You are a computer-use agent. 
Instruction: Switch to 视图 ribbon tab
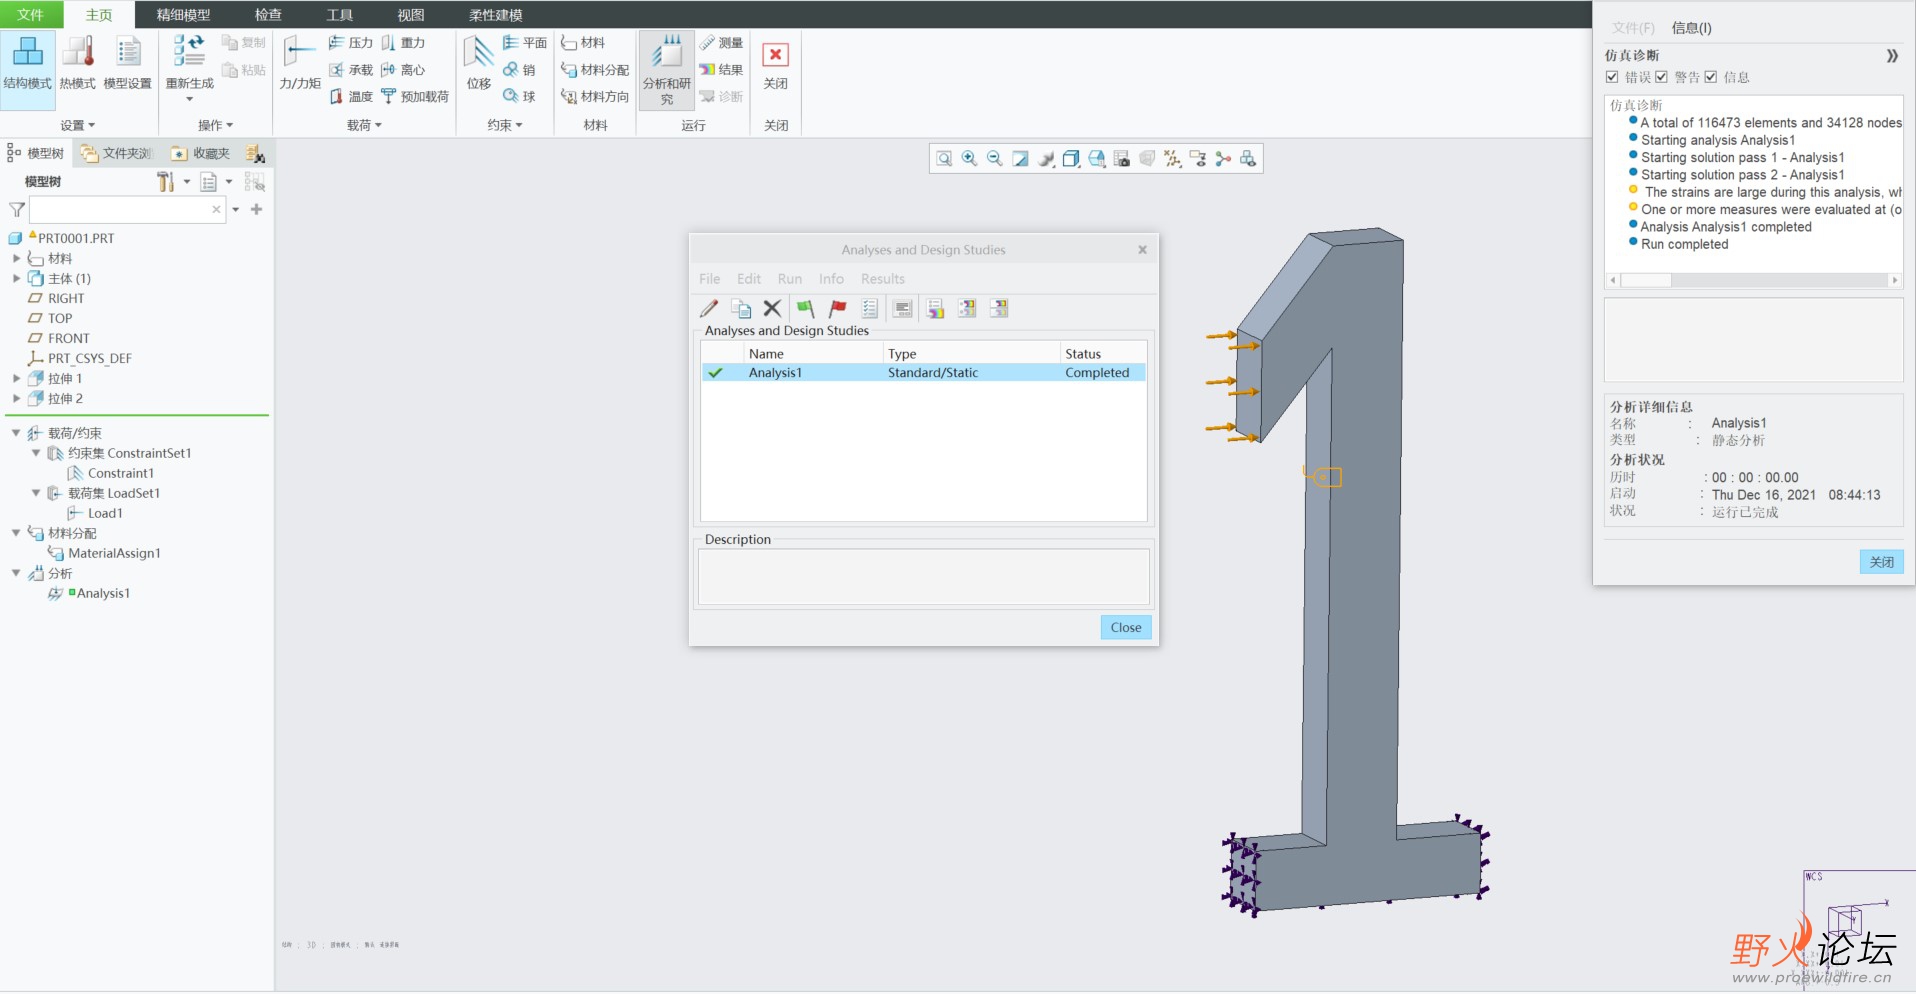click(411, 15)
